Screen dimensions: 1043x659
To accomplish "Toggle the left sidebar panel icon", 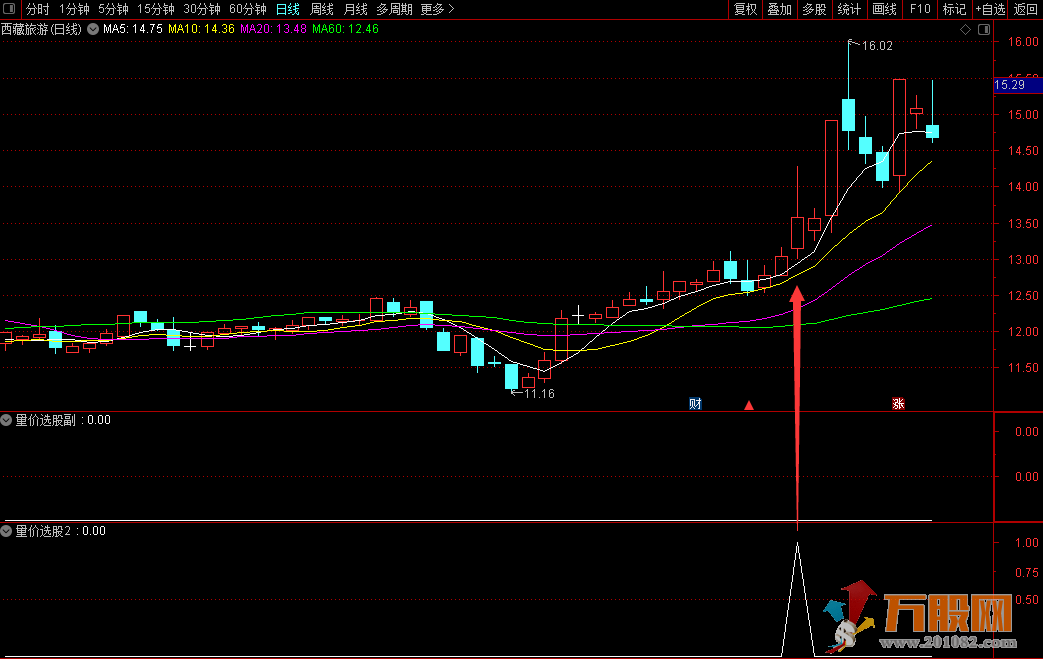I will pos(9,9).
